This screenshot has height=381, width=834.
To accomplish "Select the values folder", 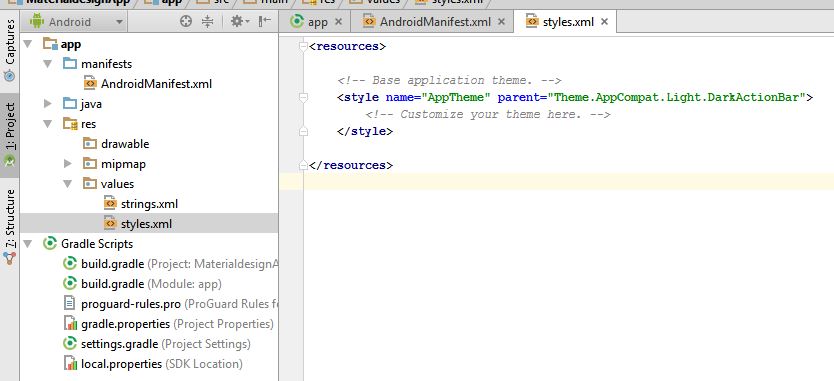I will [118, 184].
